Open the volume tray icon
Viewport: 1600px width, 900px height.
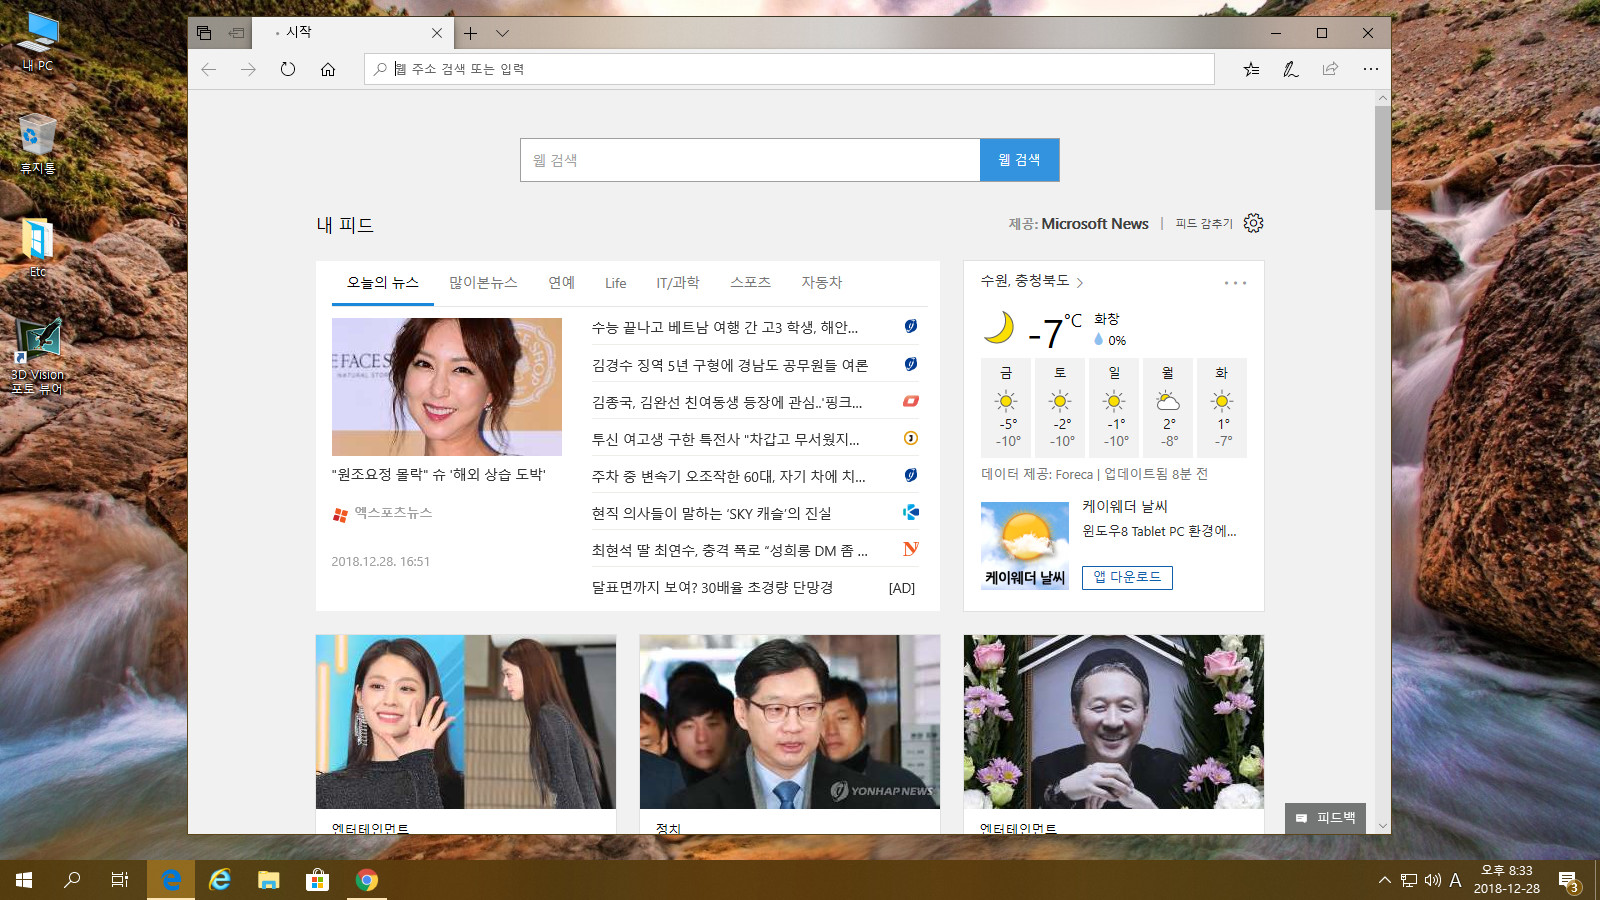click(1432, 880)
